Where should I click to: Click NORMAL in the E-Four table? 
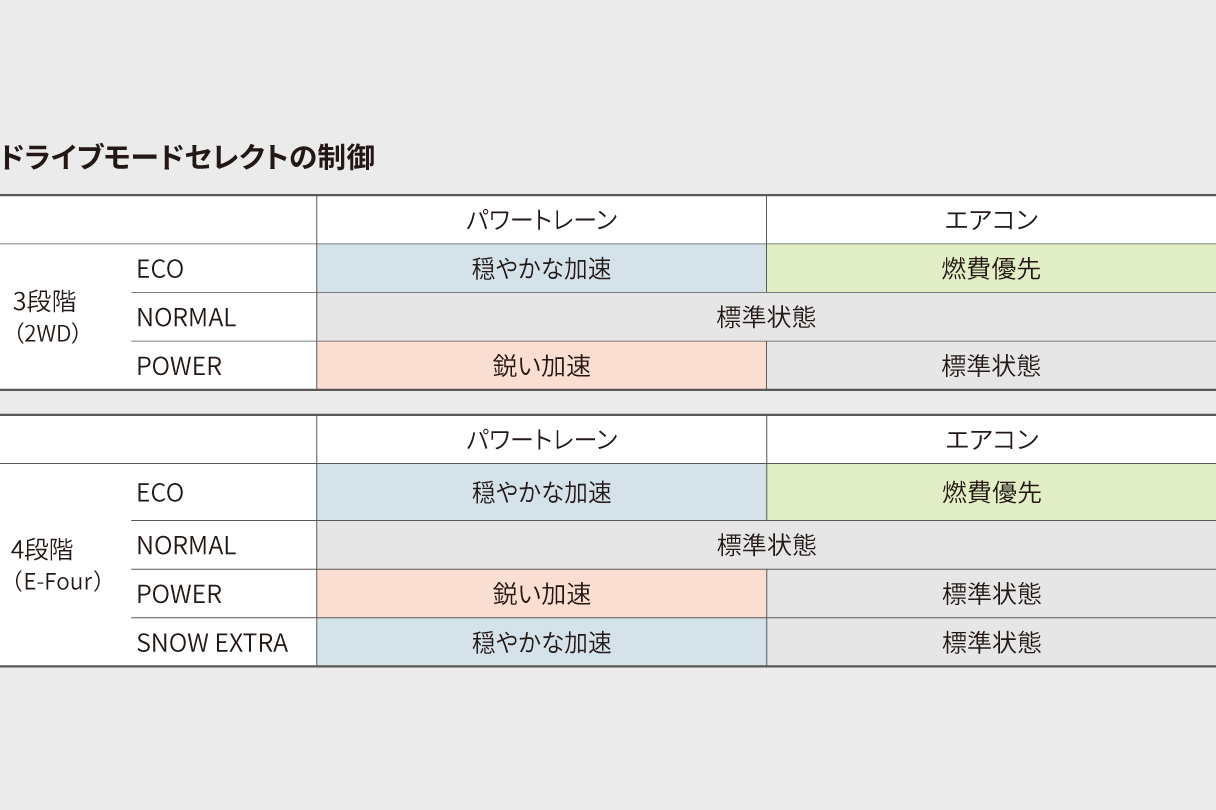[186, 546]
